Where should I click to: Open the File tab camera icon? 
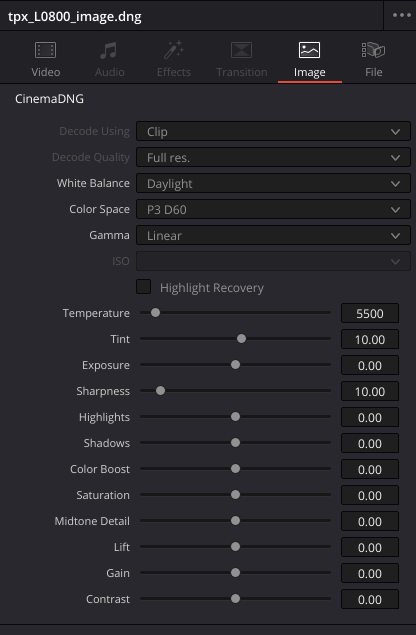click(x=373, y=50)
